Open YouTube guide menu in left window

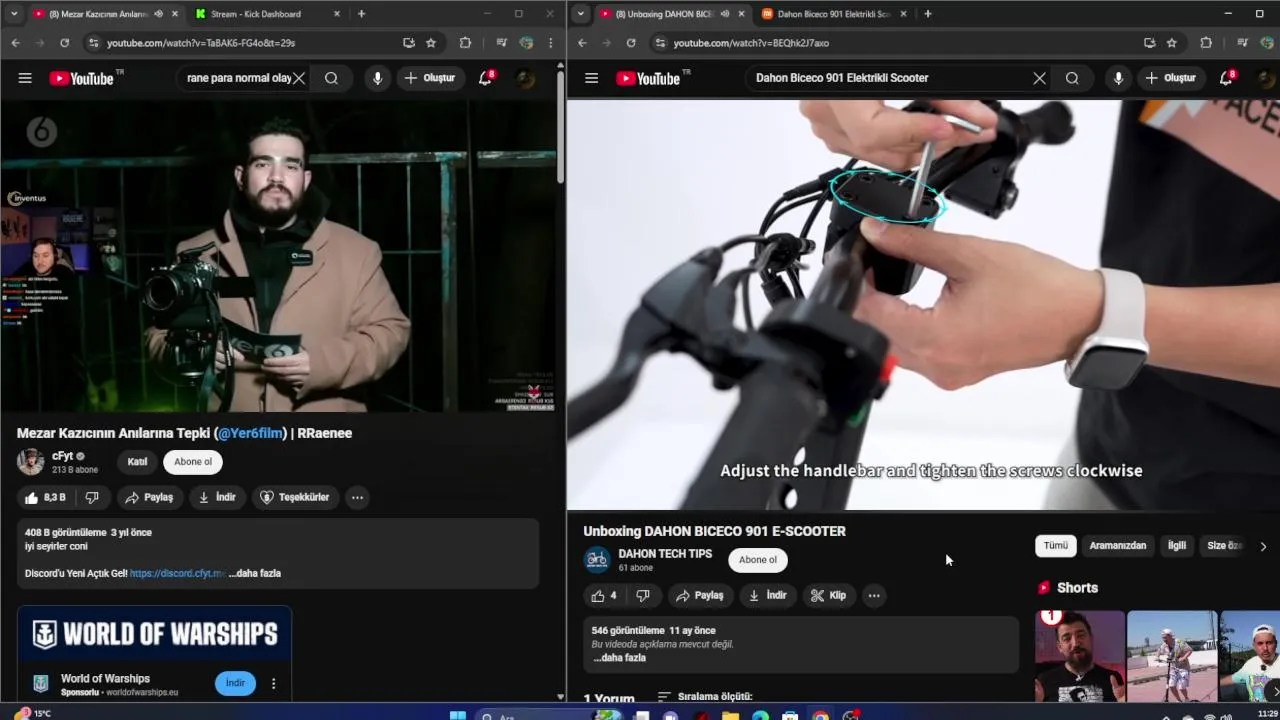(25, 78)
